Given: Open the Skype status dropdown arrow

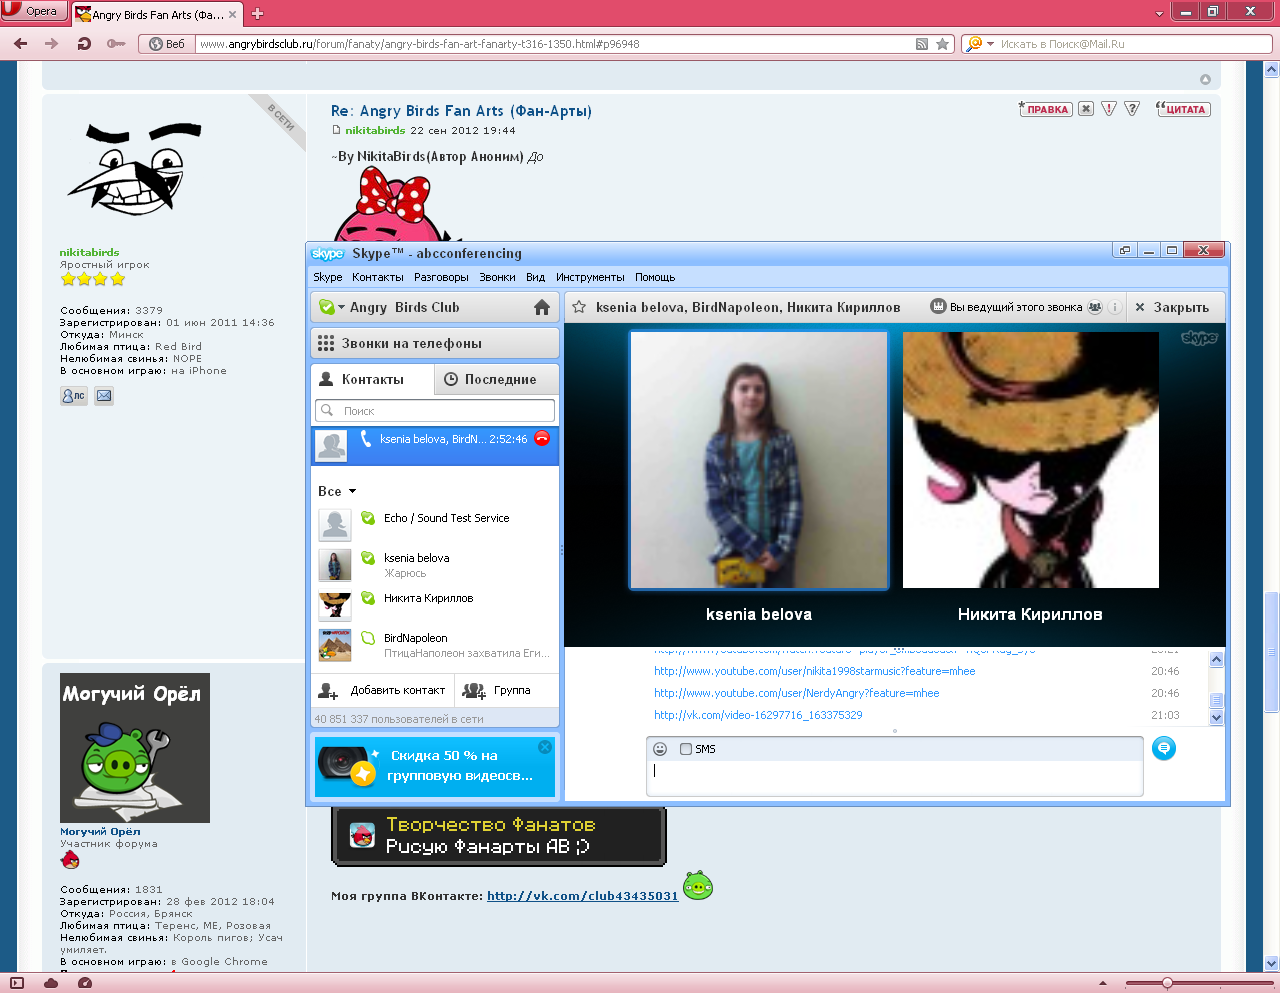Looking at the screenshot, I should (x=341, y=307).
